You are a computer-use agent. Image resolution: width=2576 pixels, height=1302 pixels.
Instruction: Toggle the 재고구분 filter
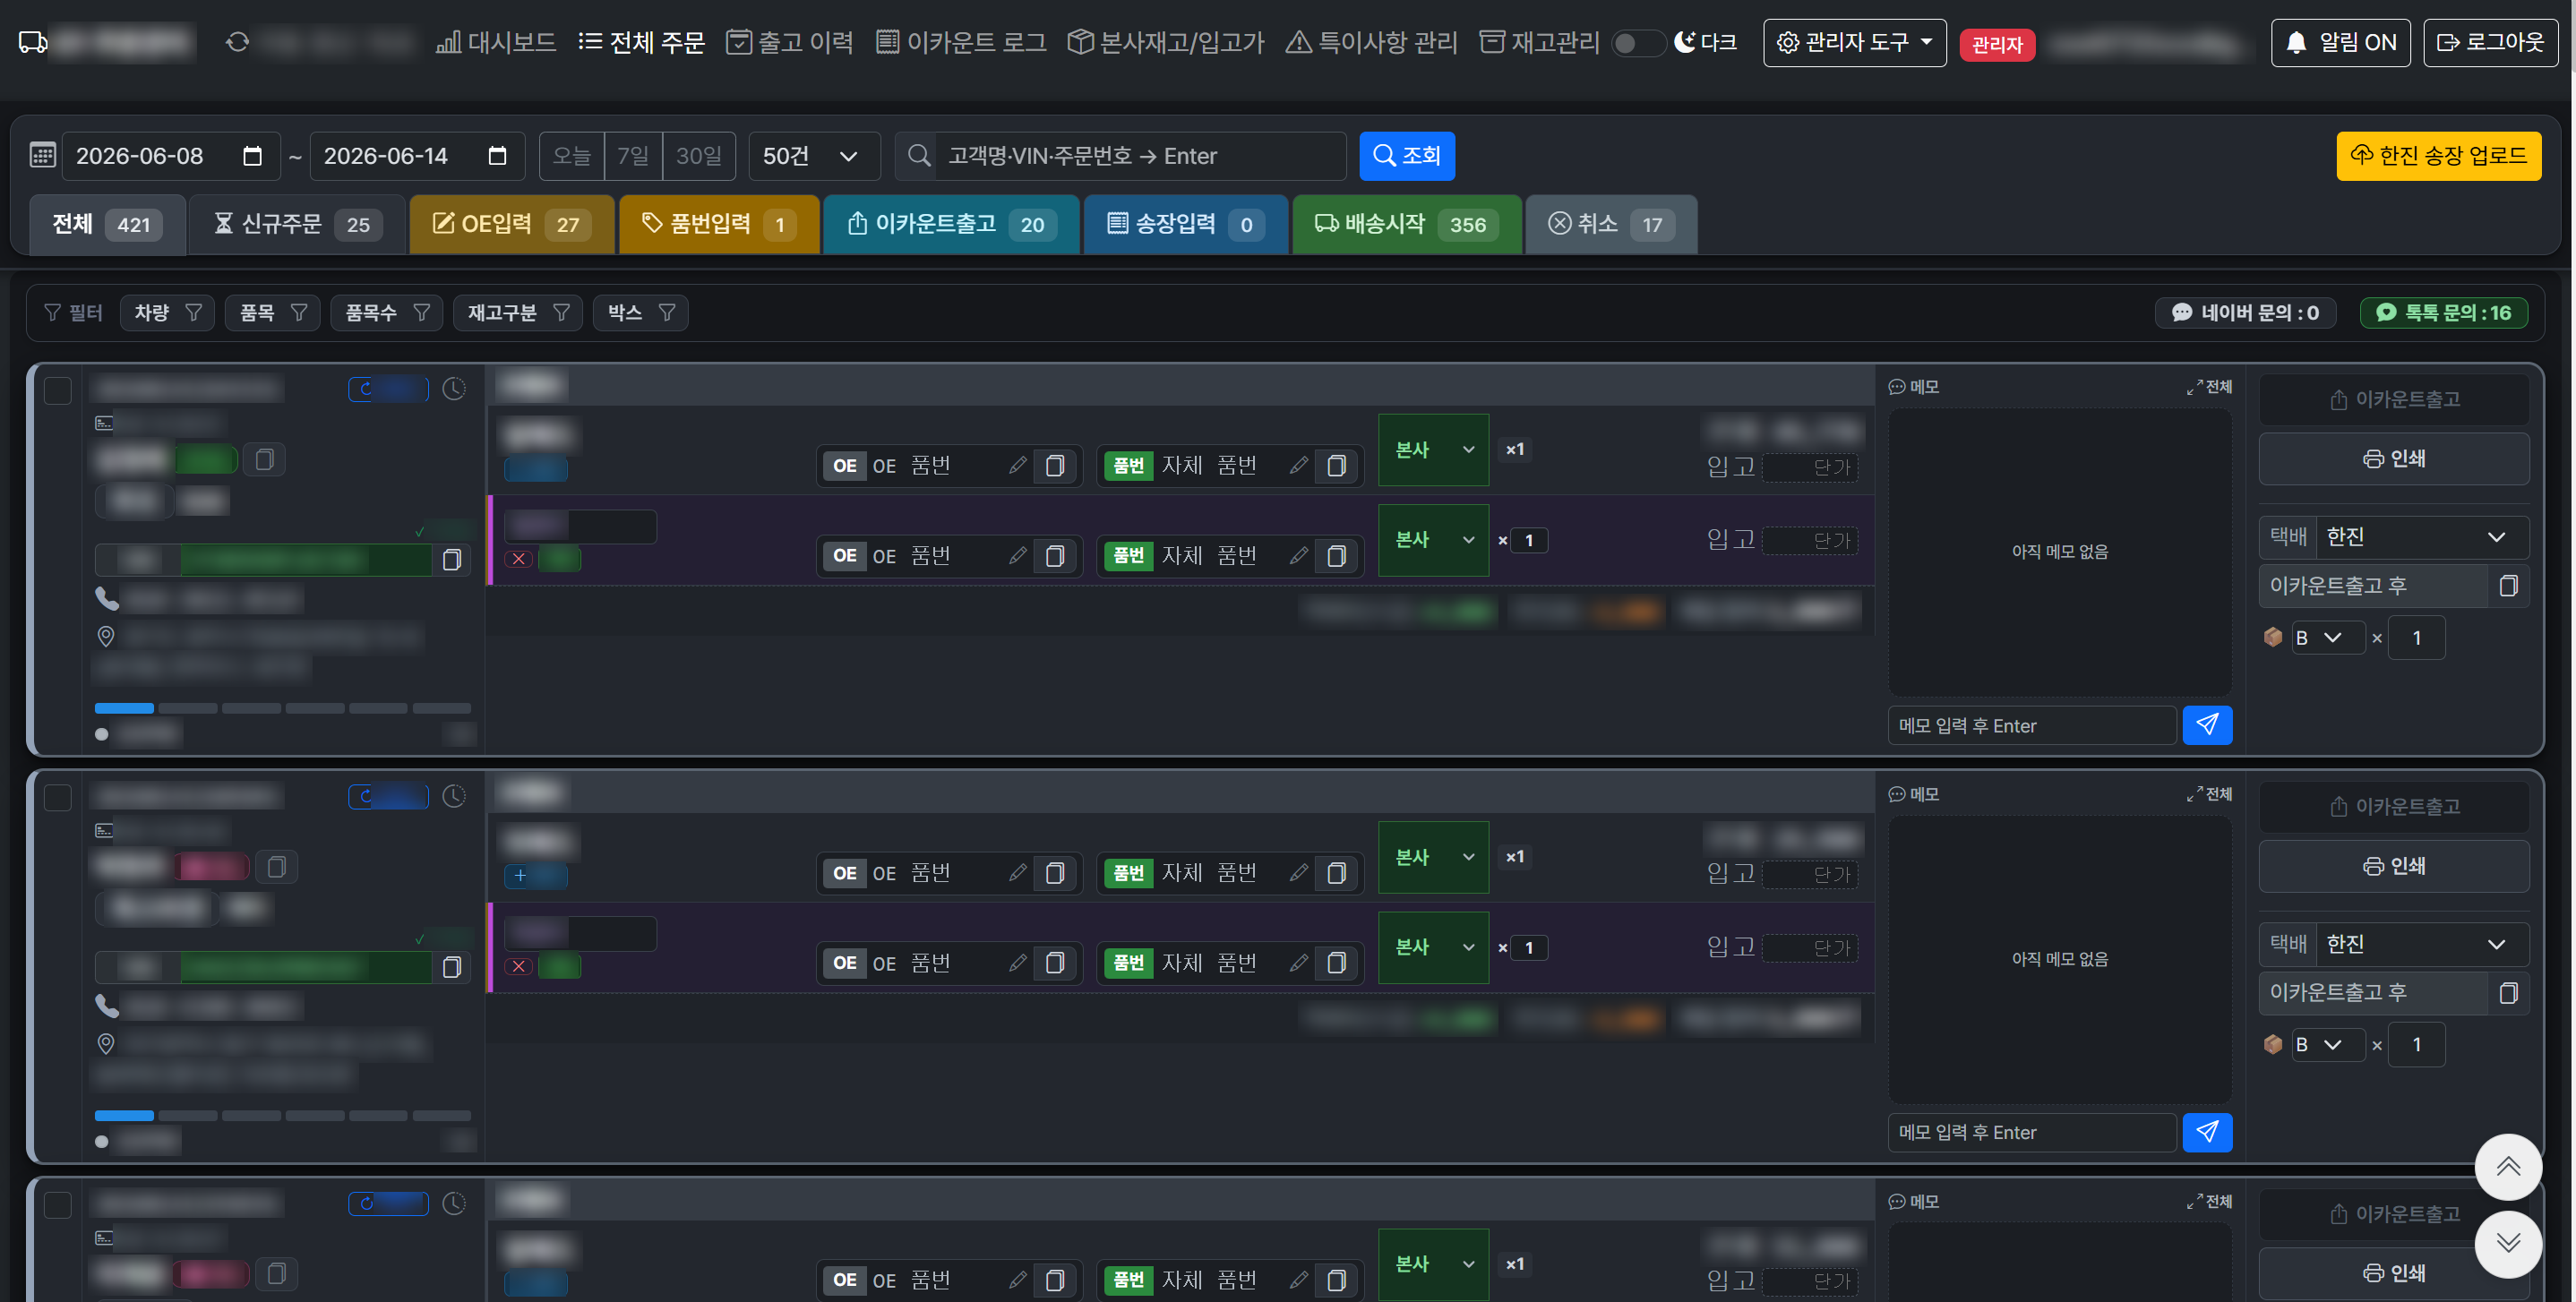517,313
